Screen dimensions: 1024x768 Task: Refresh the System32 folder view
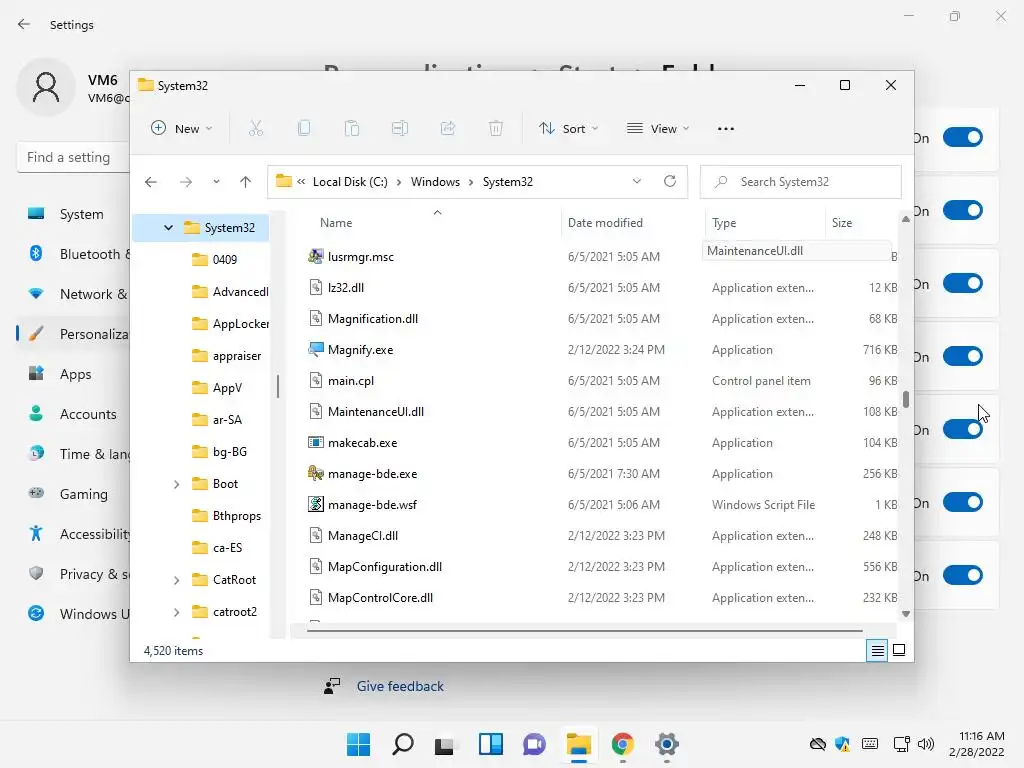669,181
